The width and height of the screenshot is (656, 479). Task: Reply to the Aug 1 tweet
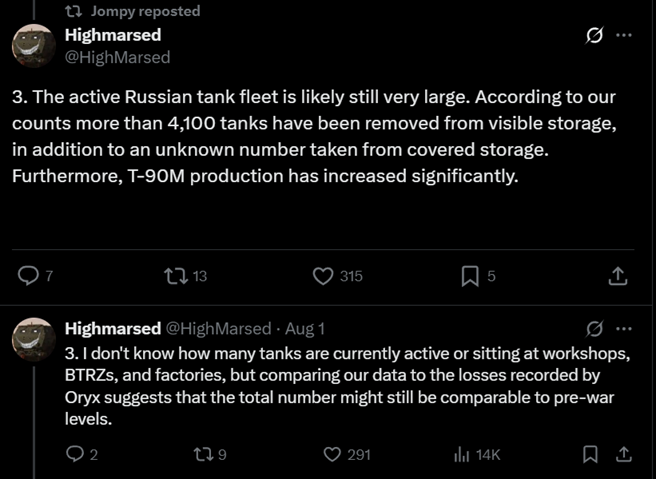pyautogui.click(x=74, y=455)
